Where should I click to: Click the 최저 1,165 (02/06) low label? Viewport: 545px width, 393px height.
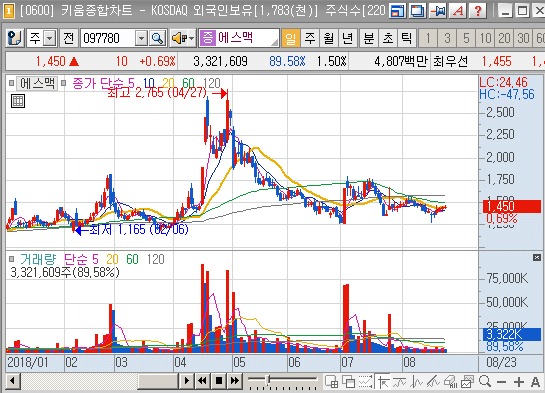click(x=139, y=230)
